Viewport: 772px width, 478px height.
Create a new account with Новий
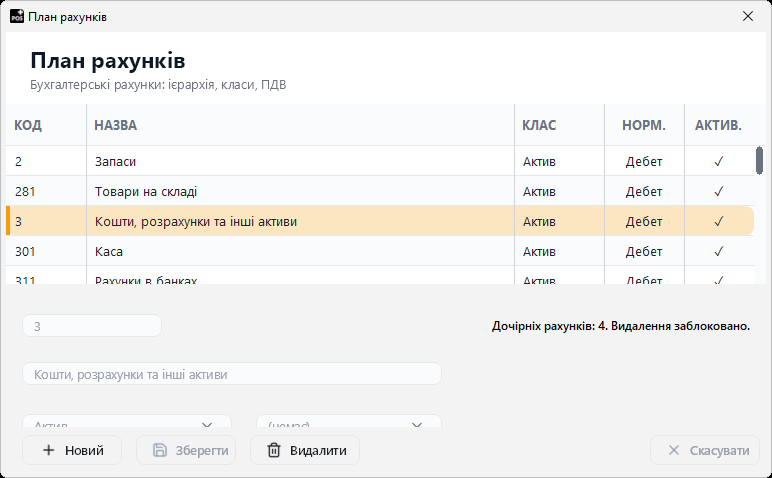click(72, 450)
